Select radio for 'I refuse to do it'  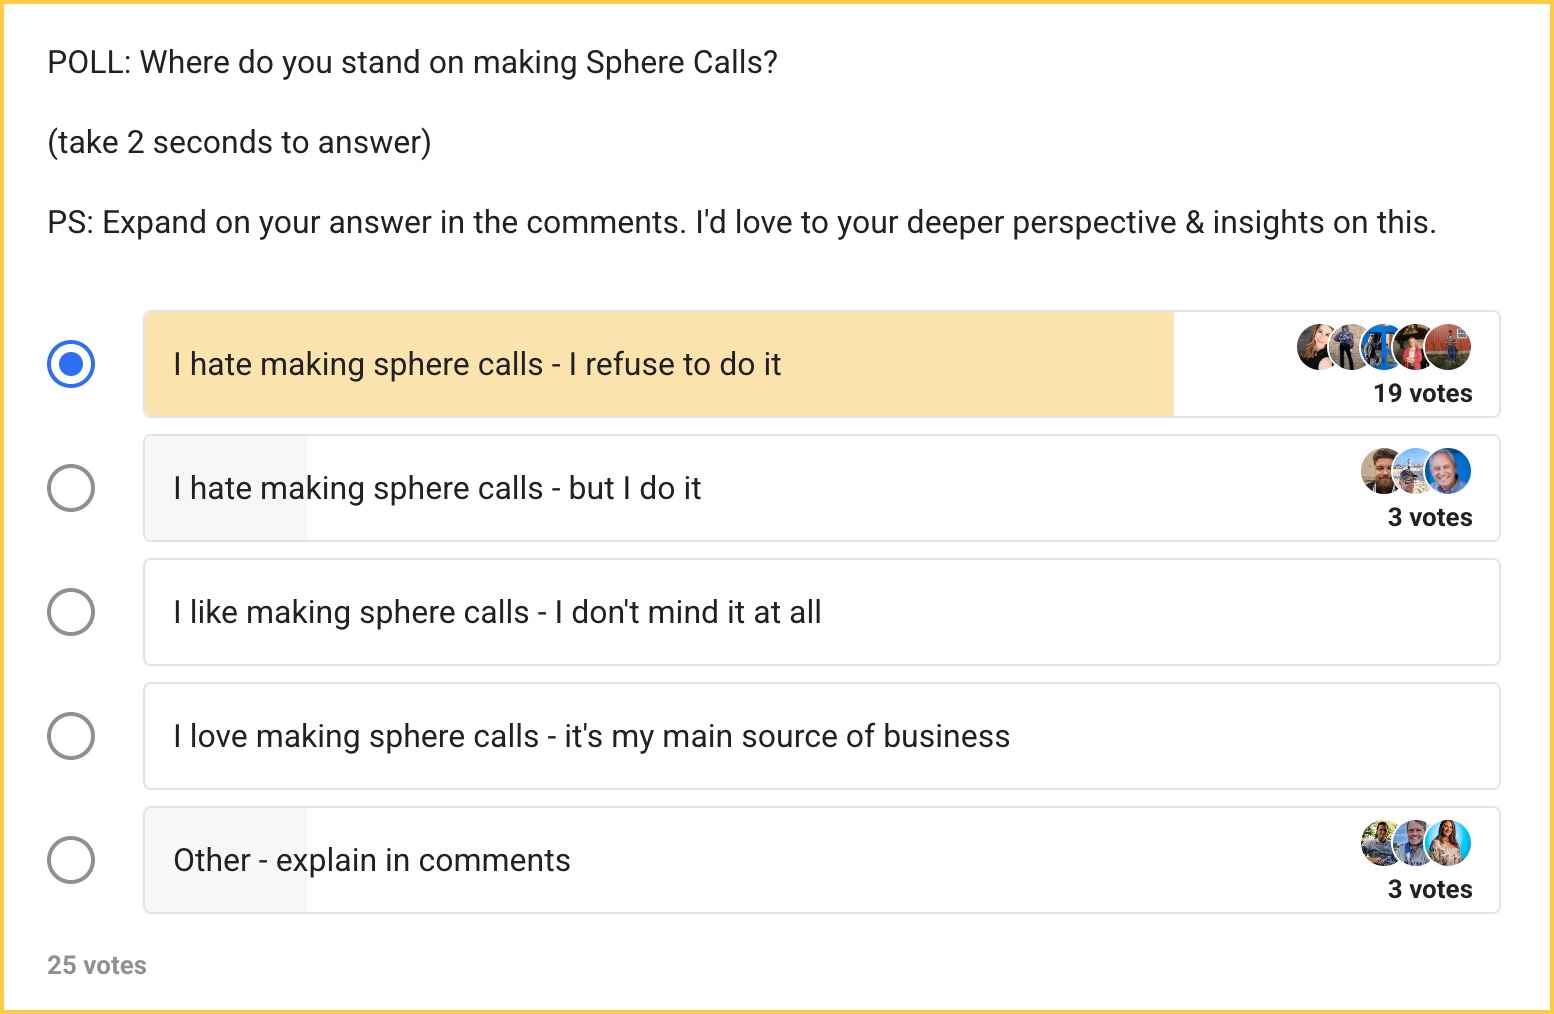[x=71, y=364]
